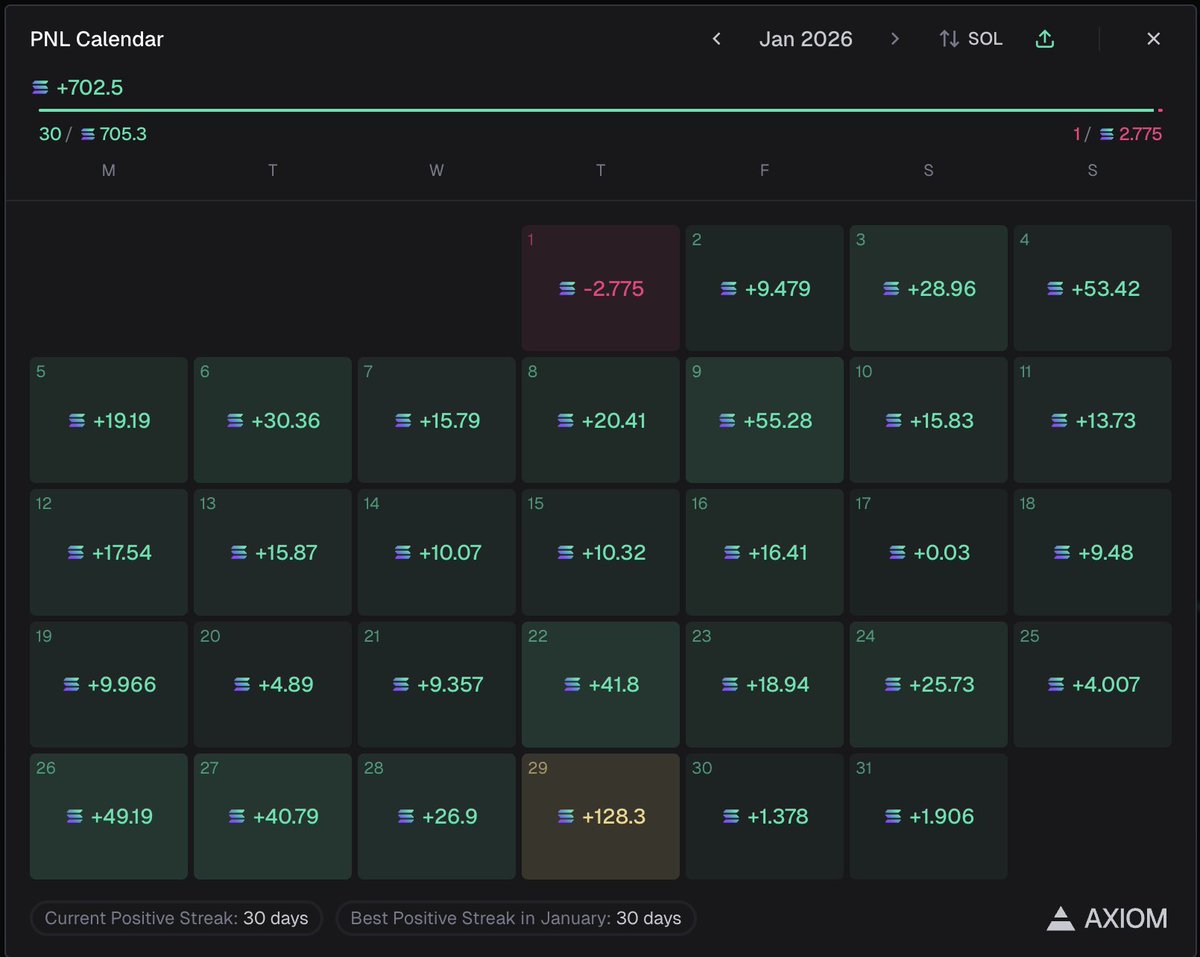
Task: Select day 14 cell showing +10.07
Action: [437, 552]
